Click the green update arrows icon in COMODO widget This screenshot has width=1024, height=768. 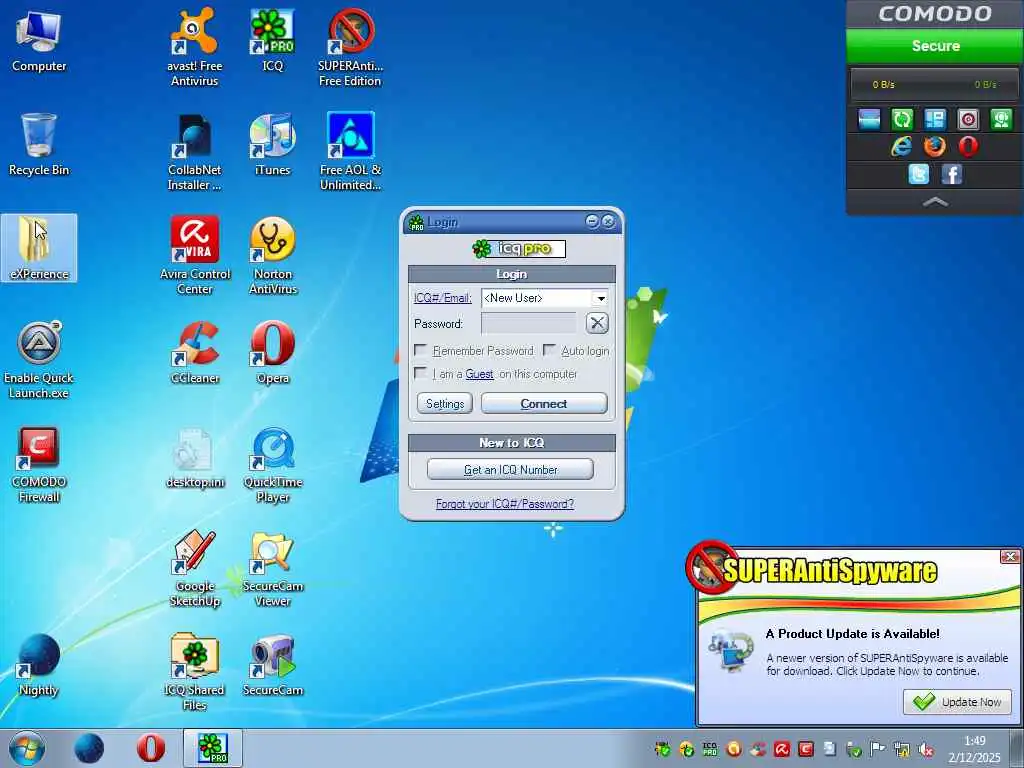[902, 119]
